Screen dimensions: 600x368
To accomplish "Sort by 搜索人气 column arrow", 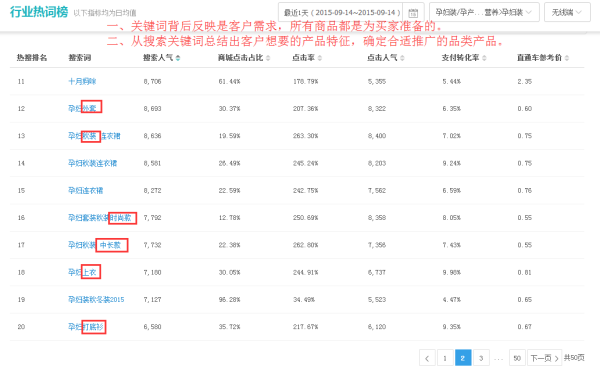I will pyautogui.click(x=178, y=58).
